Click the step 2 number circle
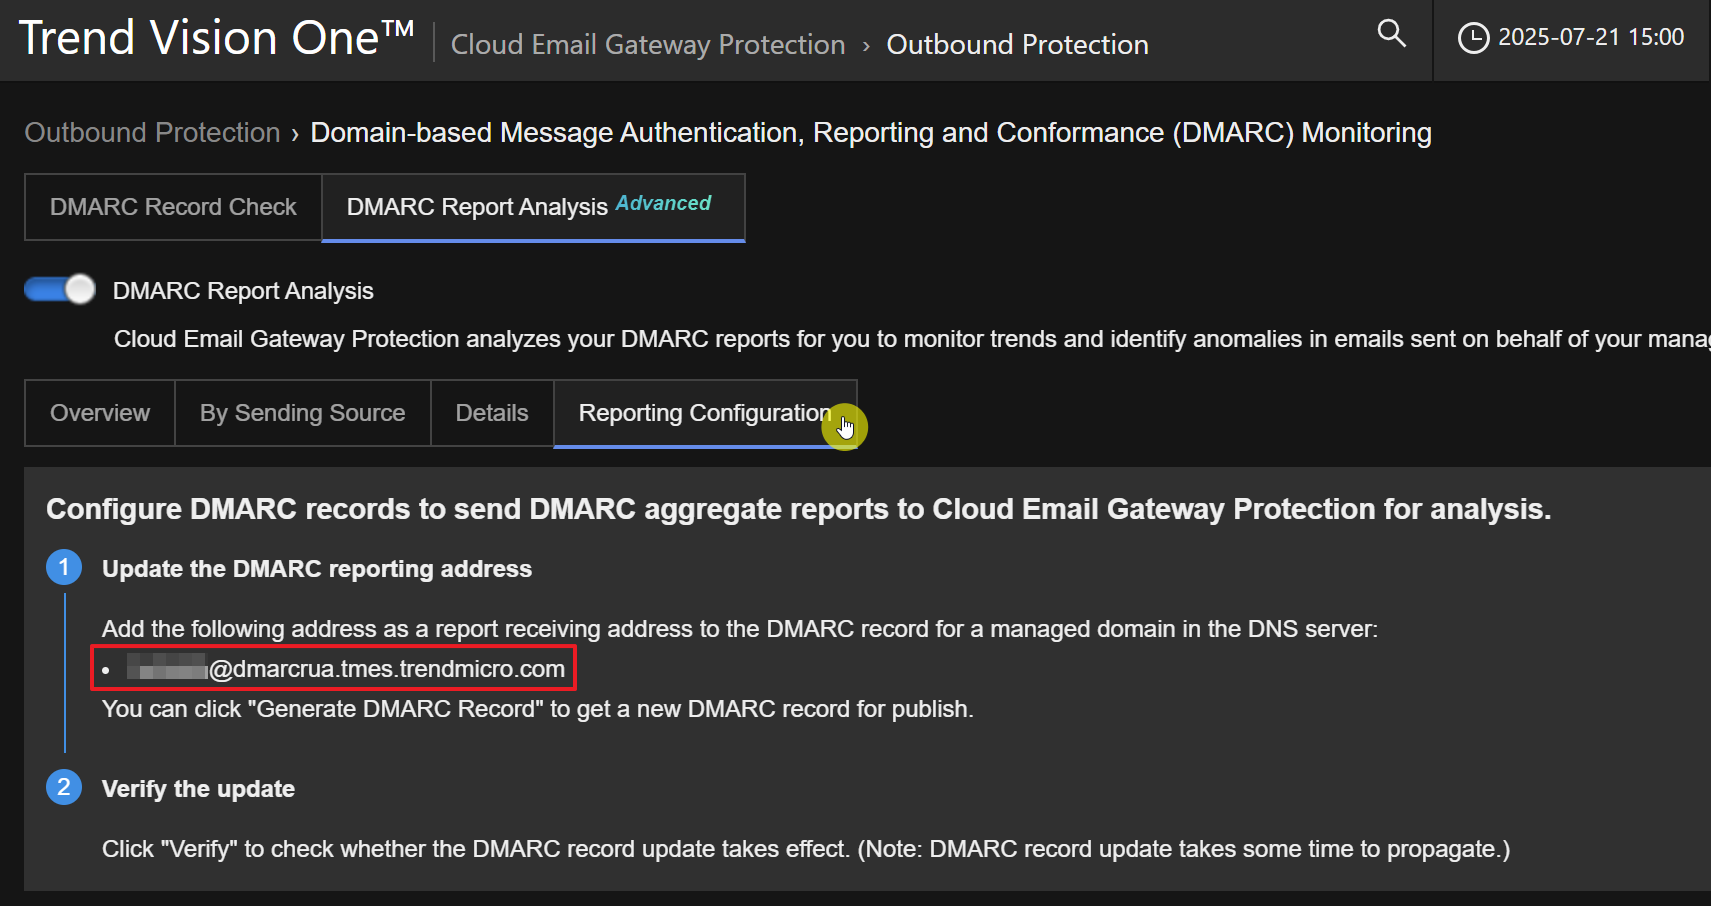Image resolution: width=1711 pixels, height=906 pixels. 64,788
